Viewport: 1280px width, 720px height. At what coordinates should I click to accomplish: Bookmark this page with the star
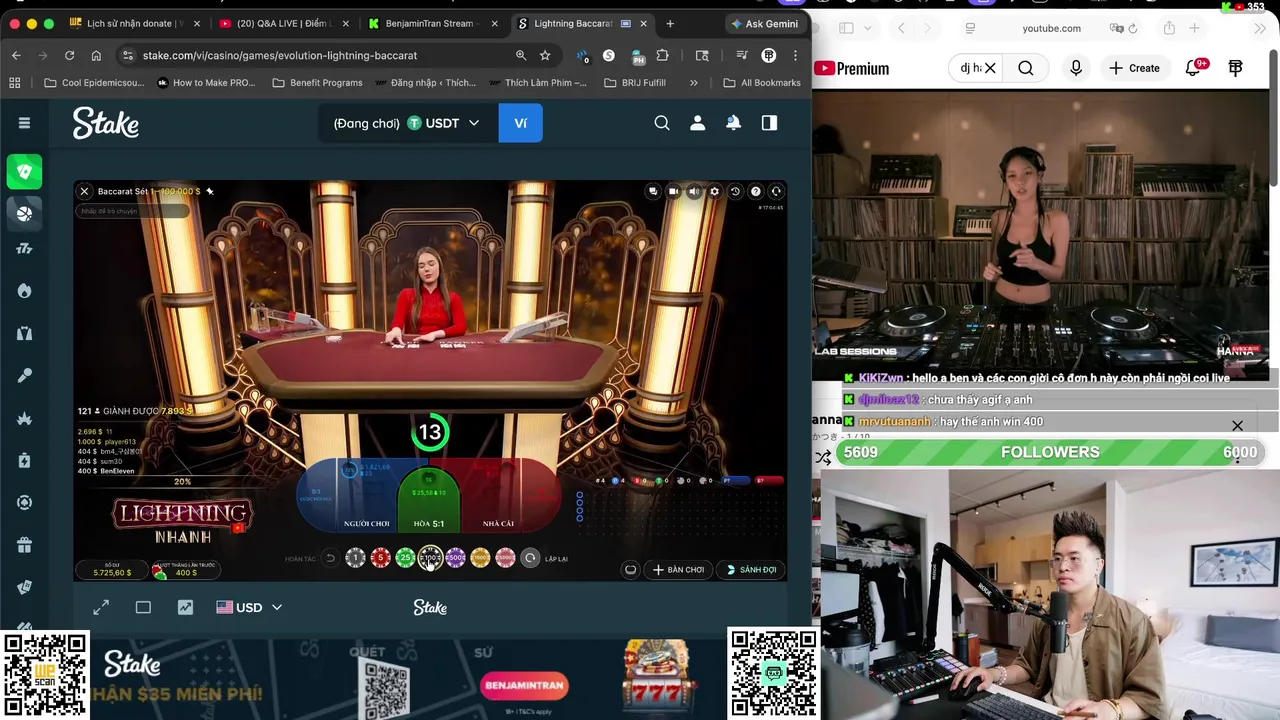(545, 55)
